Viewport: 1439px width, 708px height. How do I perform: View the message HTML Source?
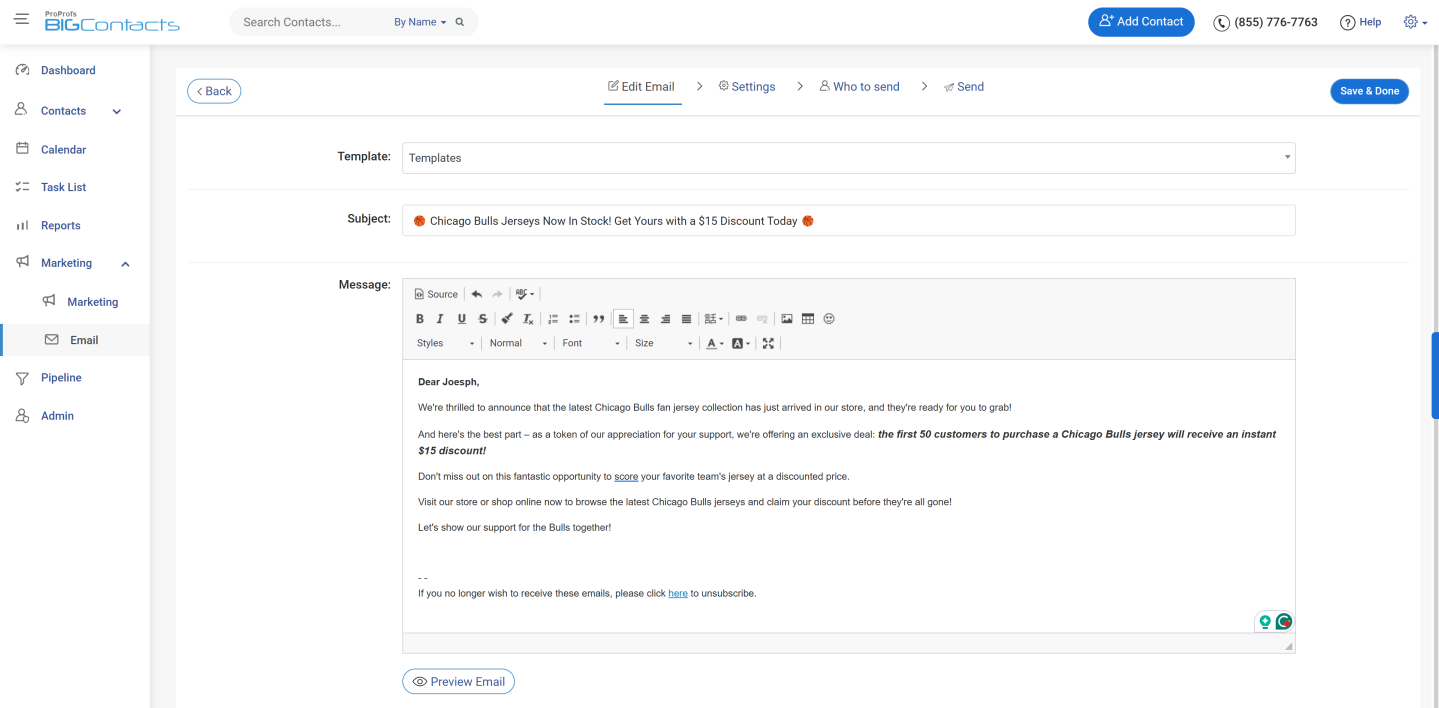click(x=436, y=294)
